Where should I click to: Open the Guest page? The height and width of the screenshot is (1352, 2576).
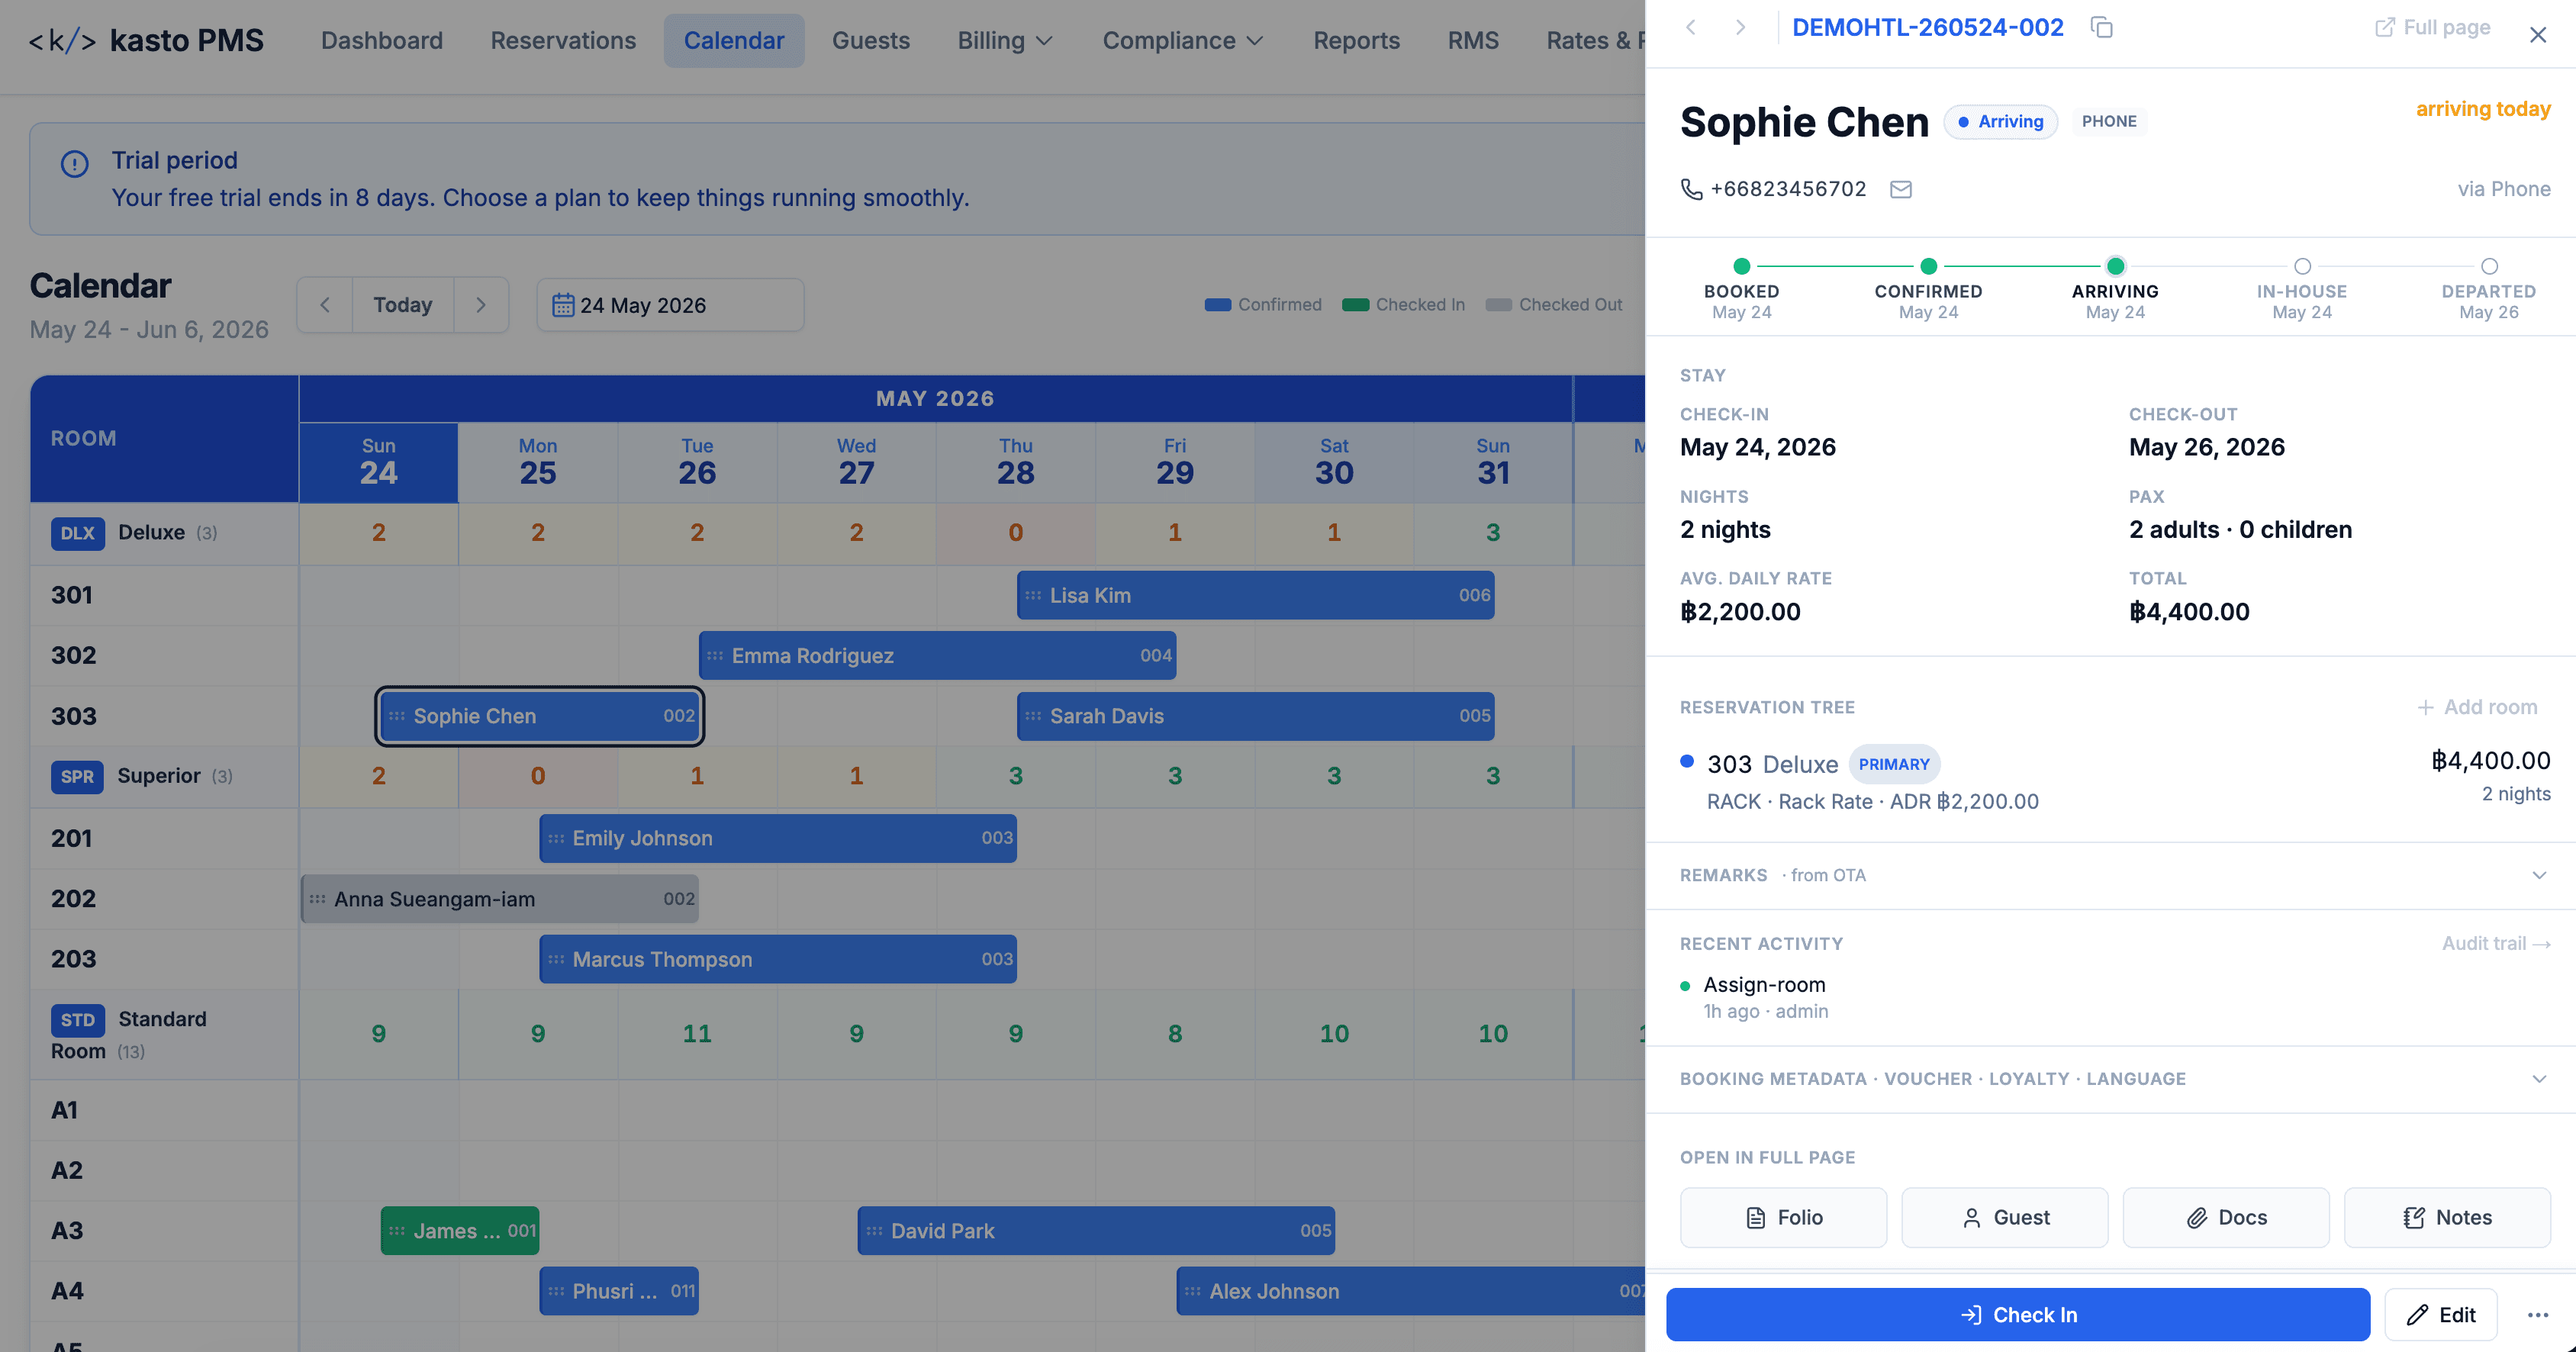click(x=2004, y=1217)
